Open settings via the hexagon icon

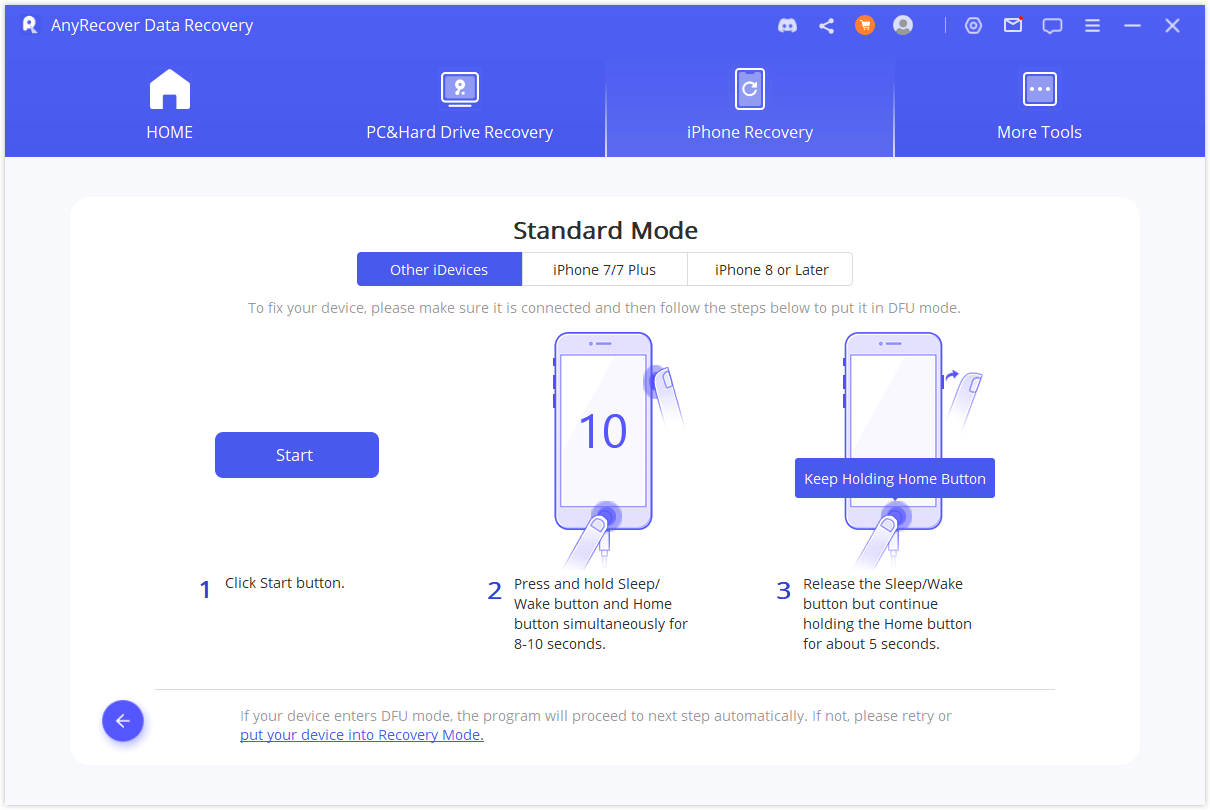pyautogui.click(x=973, y=26)
